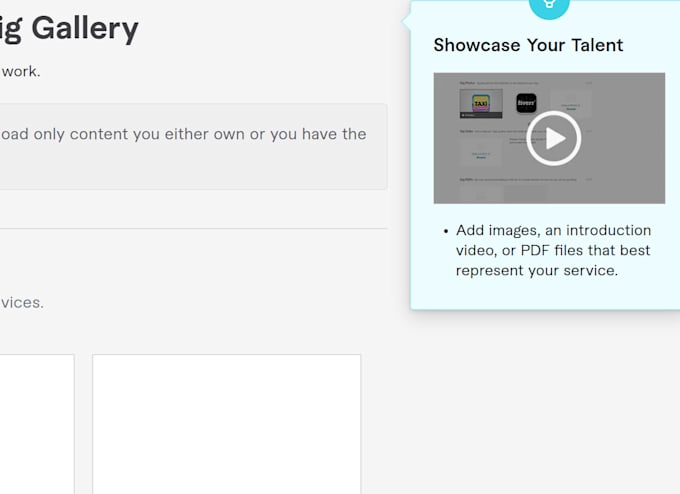The height and width of the screenshot is (494, 680).
Task: Play the Showcase Your Talent video
Action: coord(553,138)
